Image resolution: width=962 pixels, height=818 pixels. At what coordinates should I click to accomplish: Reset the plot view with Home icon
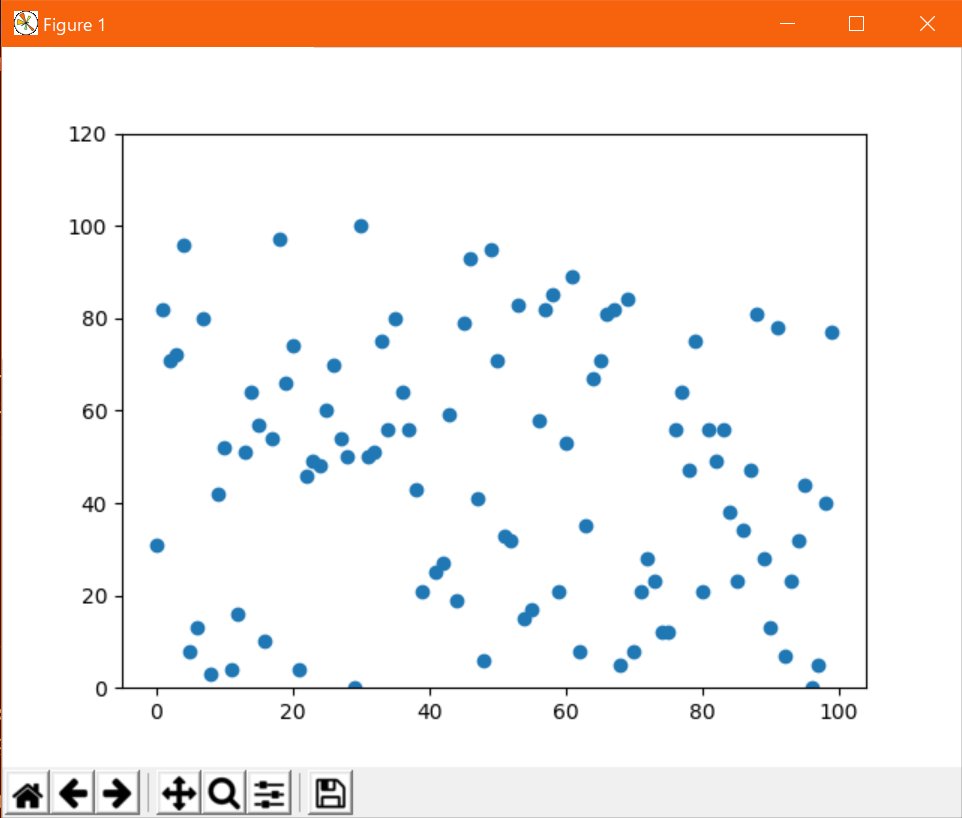click(x=26, y=792)
